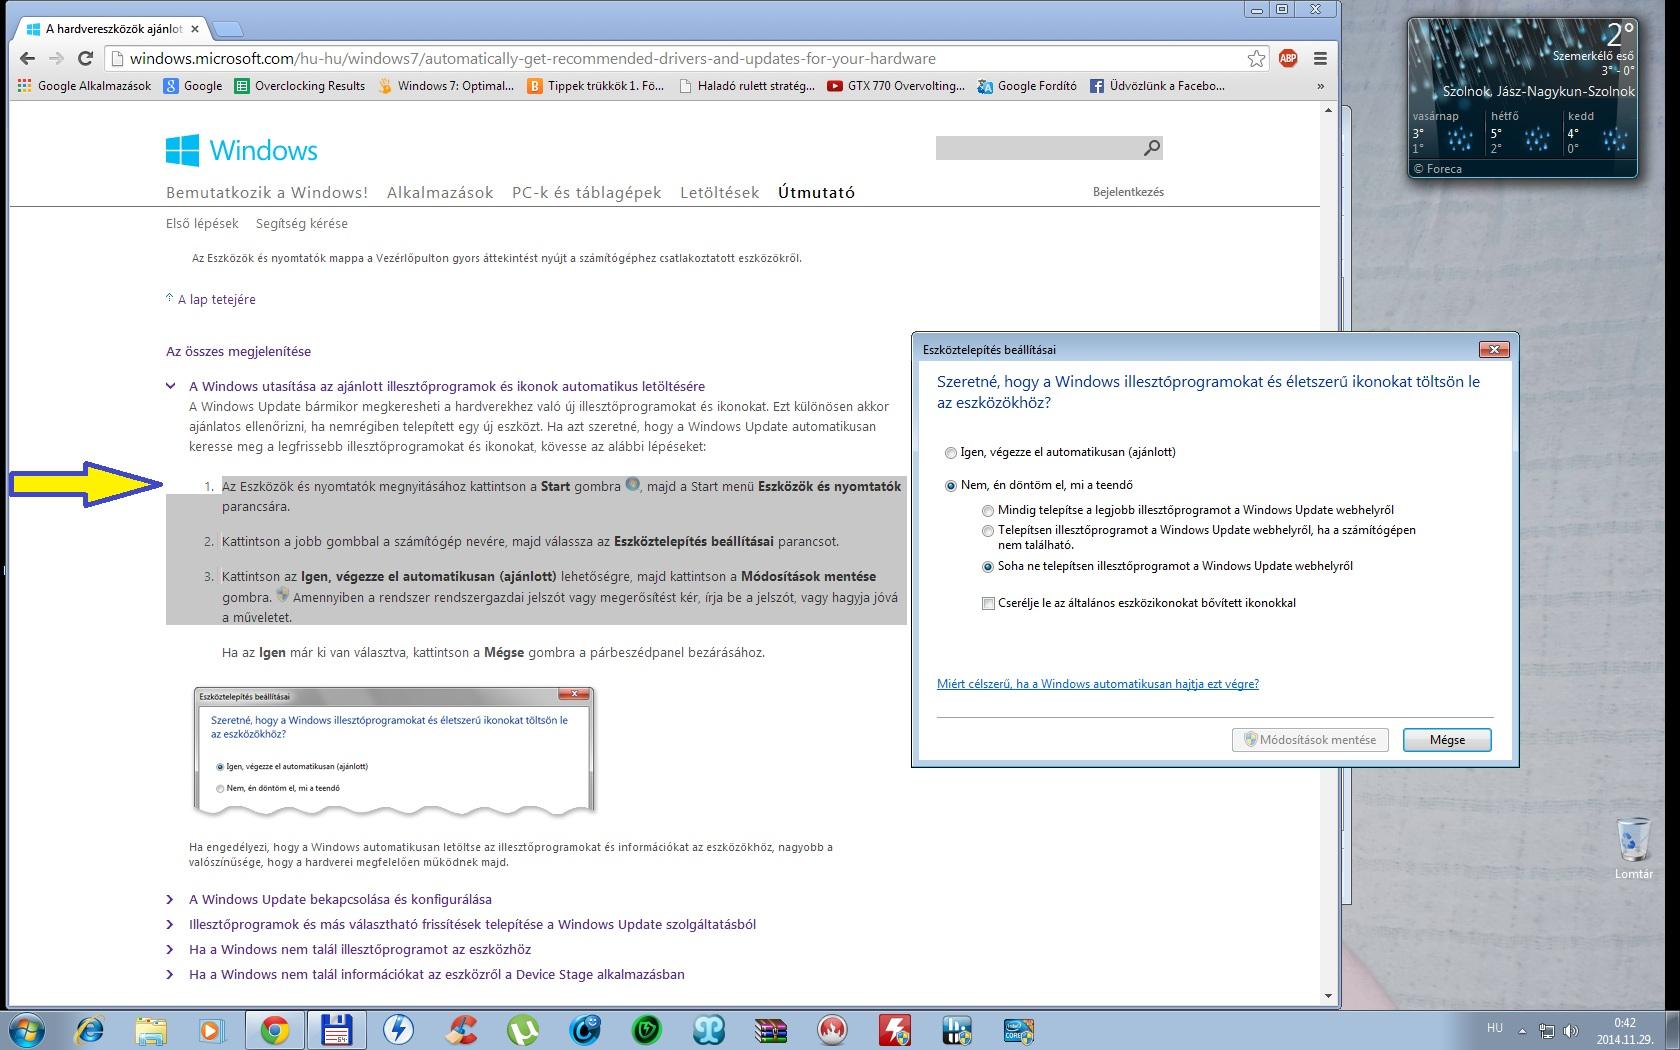1680x1050 pixels.
Task: Show hidden tray icons arrow
Action: point(1522,1030)
